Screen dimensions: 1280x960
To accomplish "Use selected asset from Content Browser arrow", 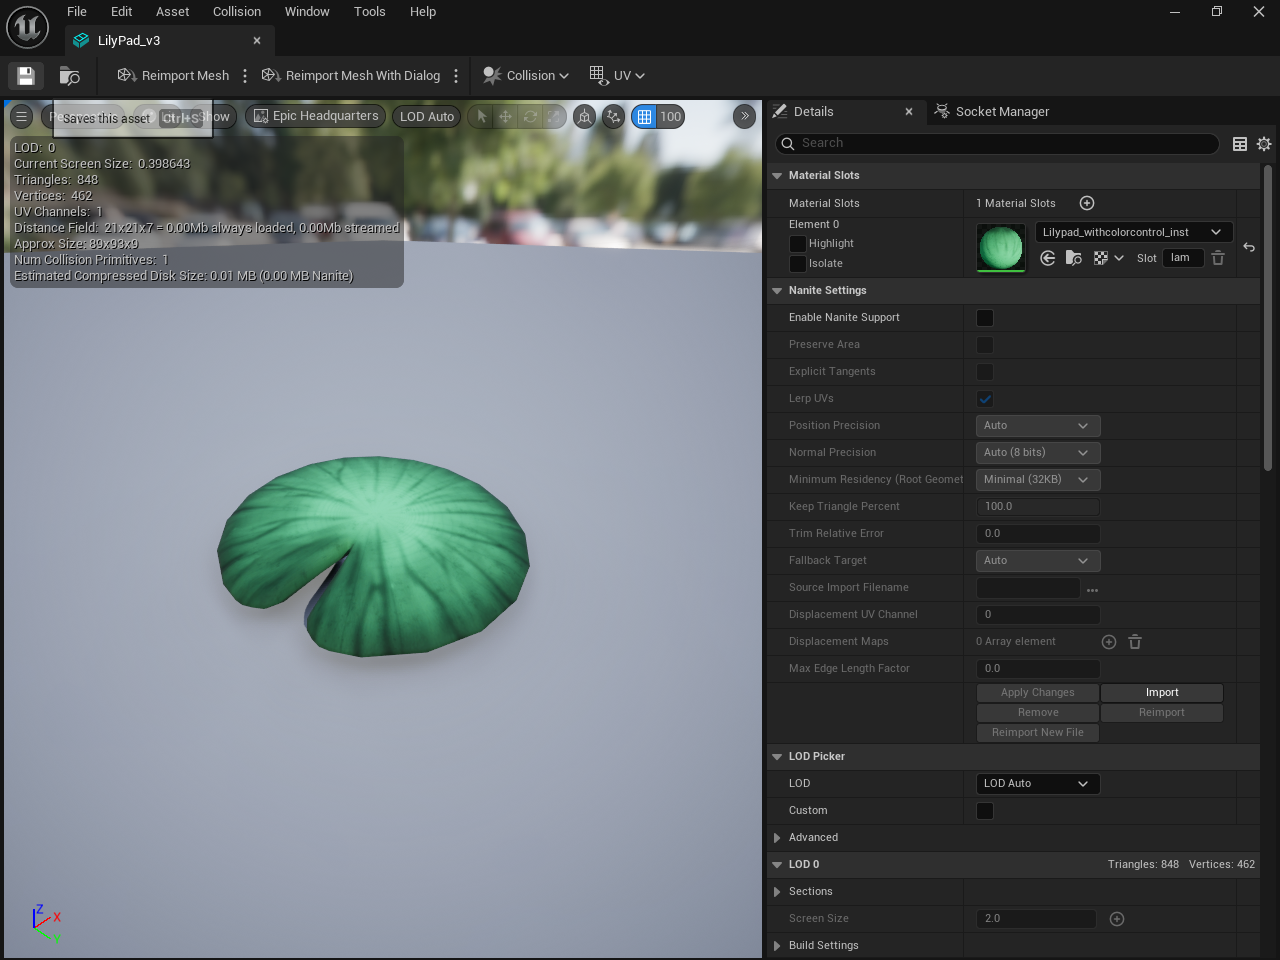I will click(1047, 258).
